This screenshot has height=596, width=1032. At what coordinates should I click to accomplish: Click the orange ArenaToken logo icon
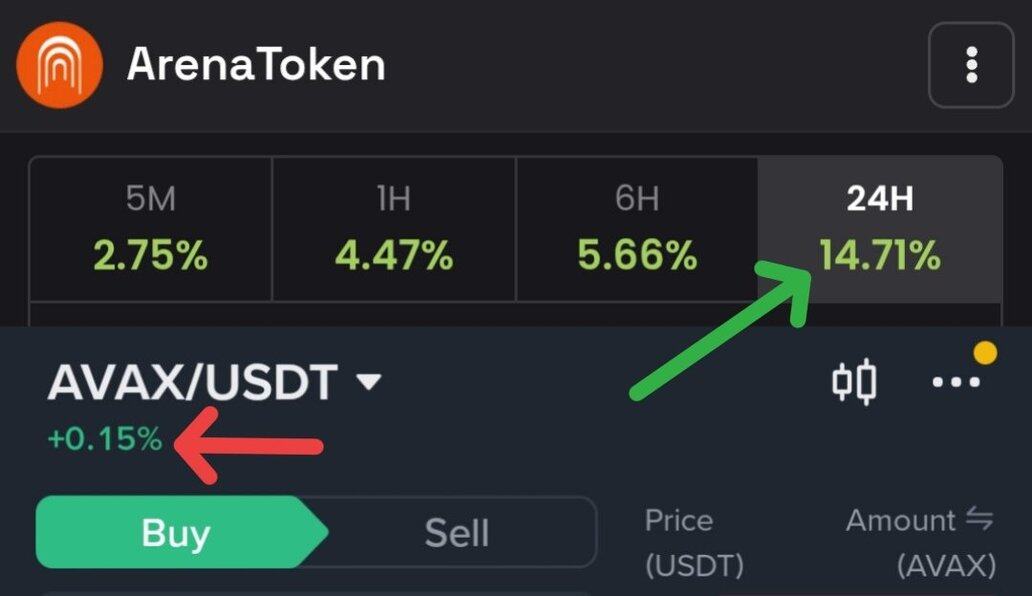(59, 65)
